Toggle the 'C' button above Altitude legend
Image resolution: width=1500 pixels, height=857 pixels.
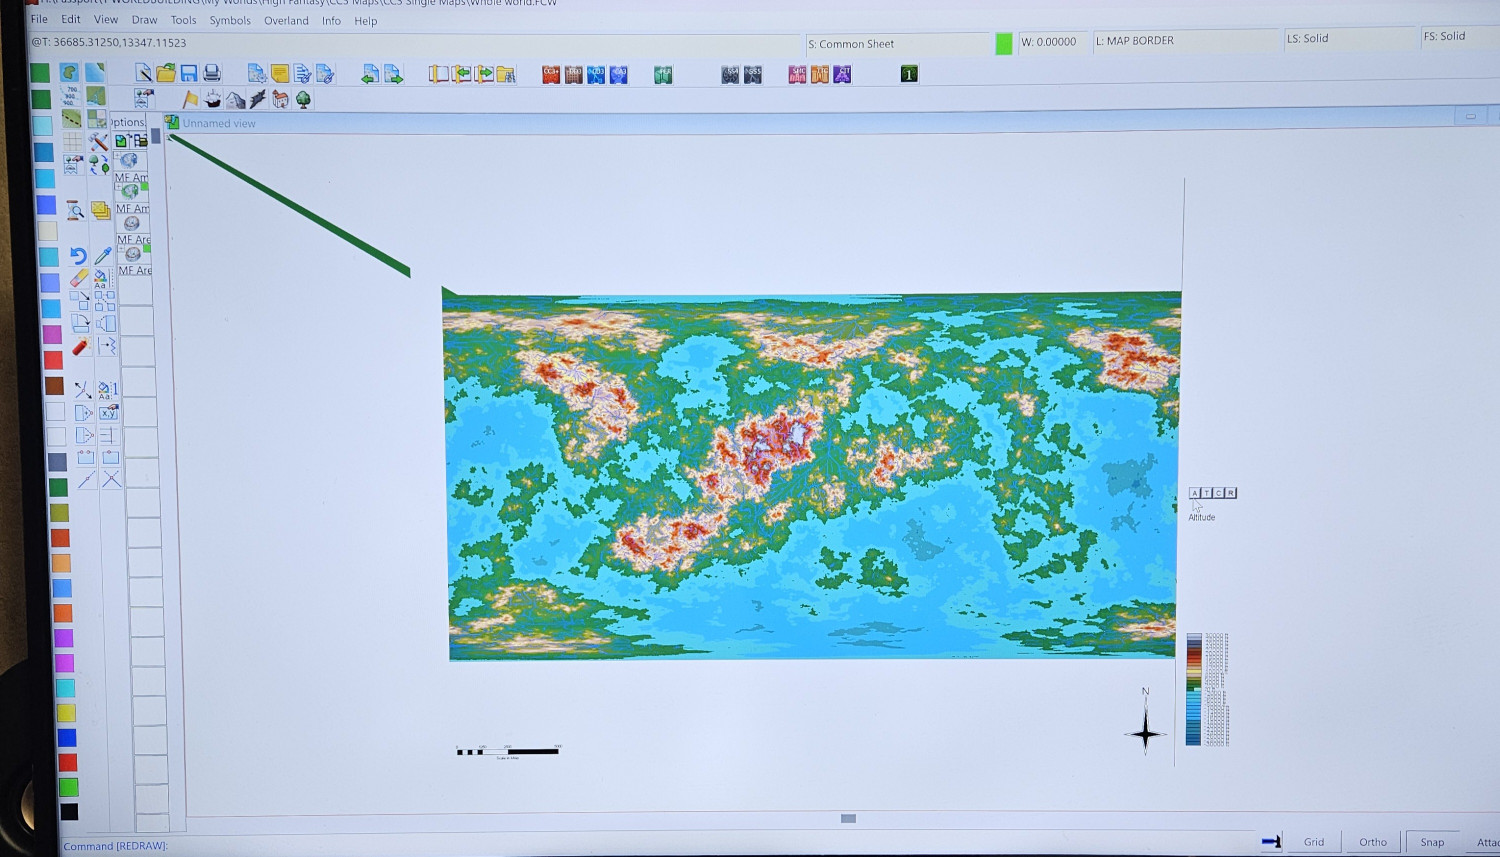coord(1218,493)
